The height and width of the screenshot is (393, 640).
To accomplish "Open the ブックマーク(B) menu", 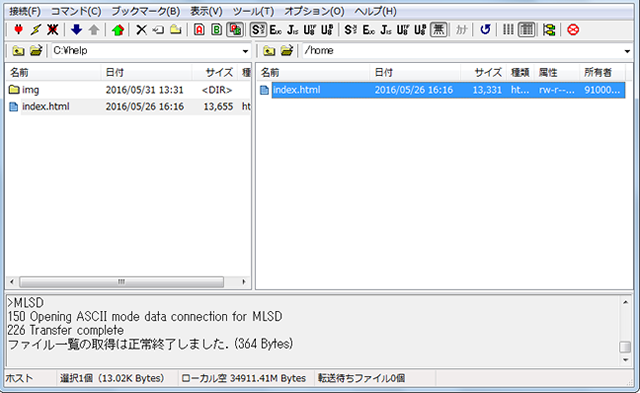I will pyautogui.click(x=146, y=11).
